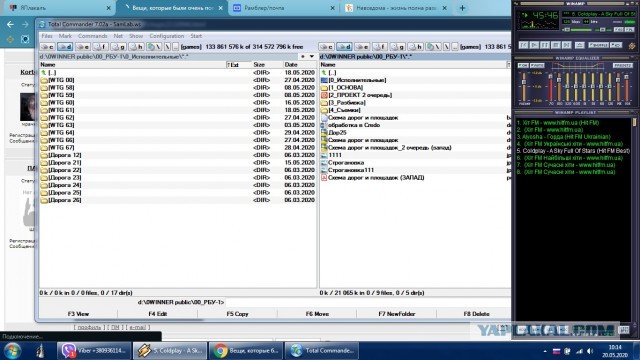Toggle equalizer AUTO button
The height and width of the screenshot is (360, 640).
pyautogui.click(x=537, y=65)
